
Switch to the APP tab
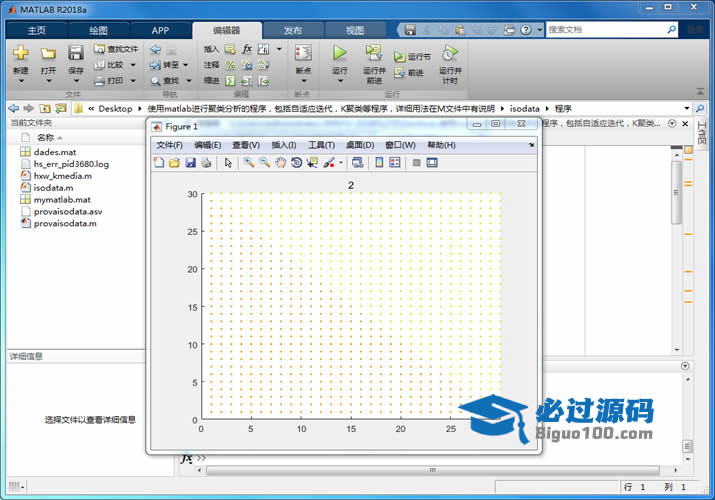click(161, 31)
